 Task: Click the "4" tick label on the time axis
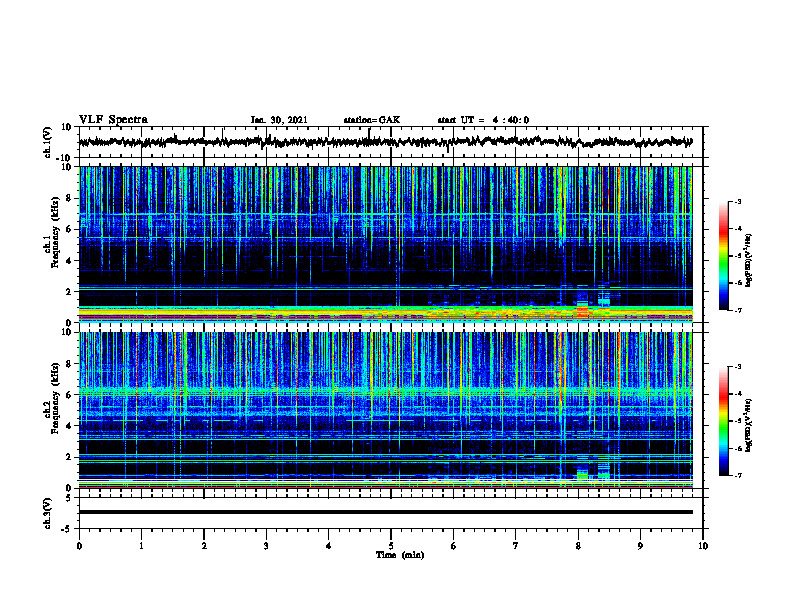click(x=329, y=546)
